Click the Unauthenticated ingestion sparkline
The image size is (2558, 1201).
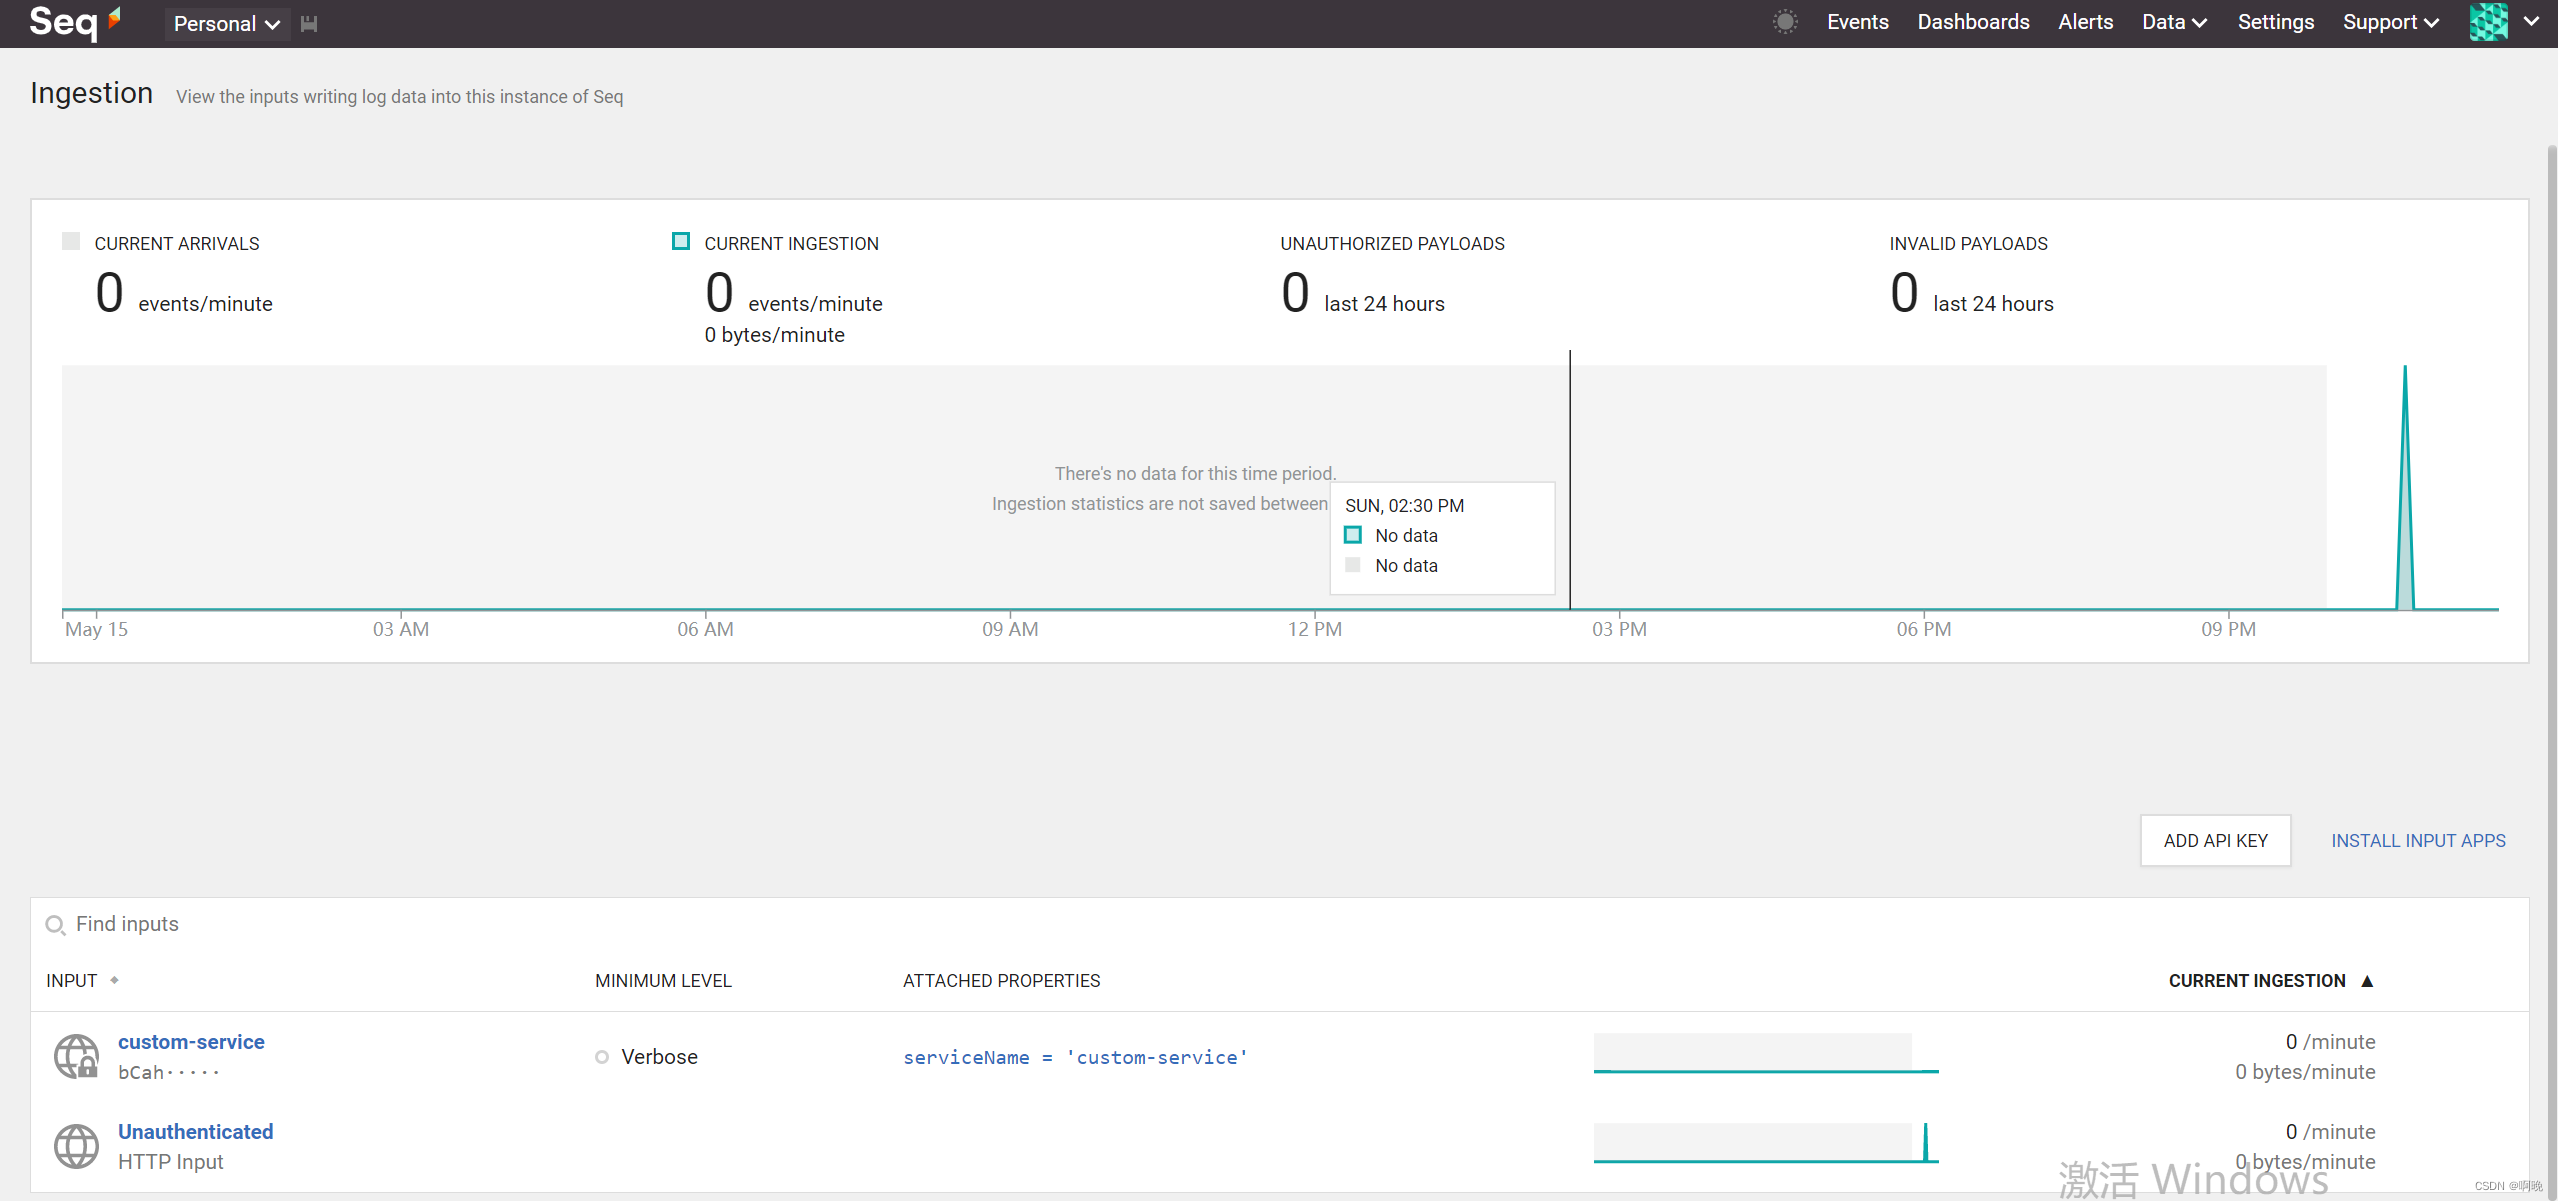[x=1766, y=1143]
